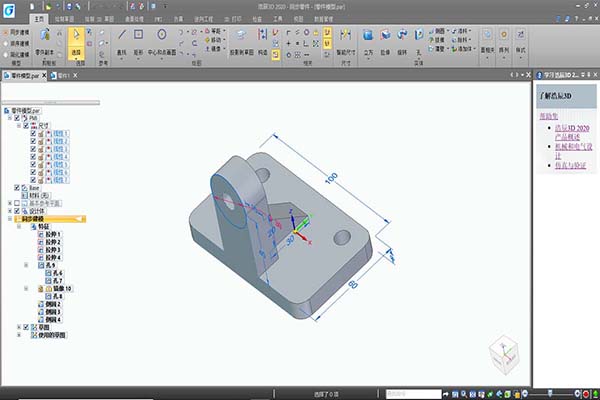Select the Line (直线) drawing tool

click(x=122, y=35)
